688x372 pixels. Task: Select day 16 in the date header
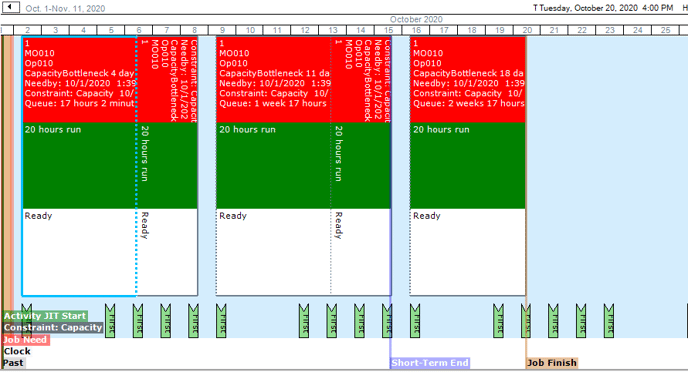pos(416,30)
